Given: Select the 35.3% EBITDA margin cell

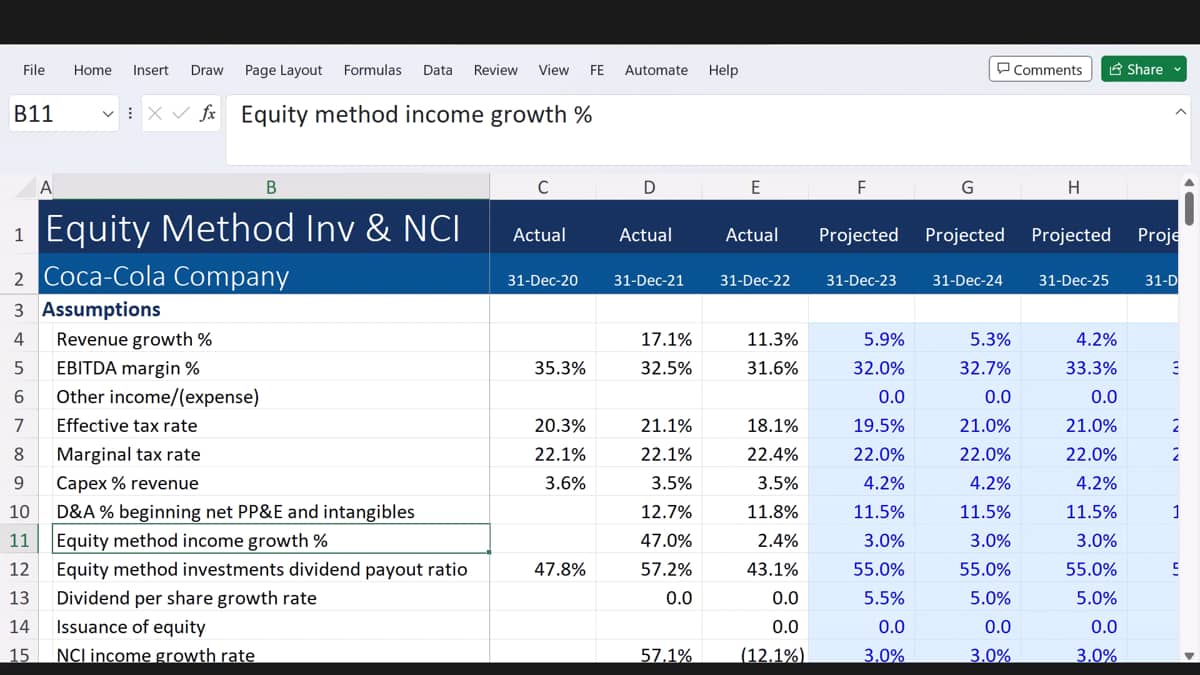Looking at the screenshot, I should 542,368.
